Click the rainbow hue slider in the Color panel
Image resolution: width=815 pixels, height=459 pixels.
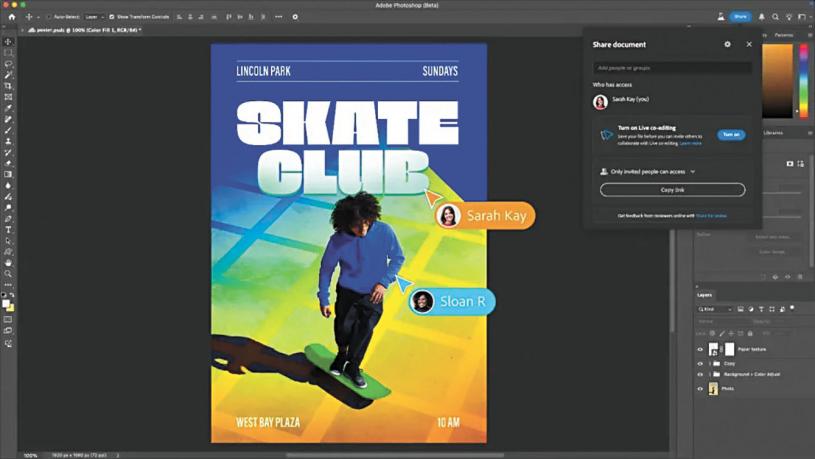point(804,78)
